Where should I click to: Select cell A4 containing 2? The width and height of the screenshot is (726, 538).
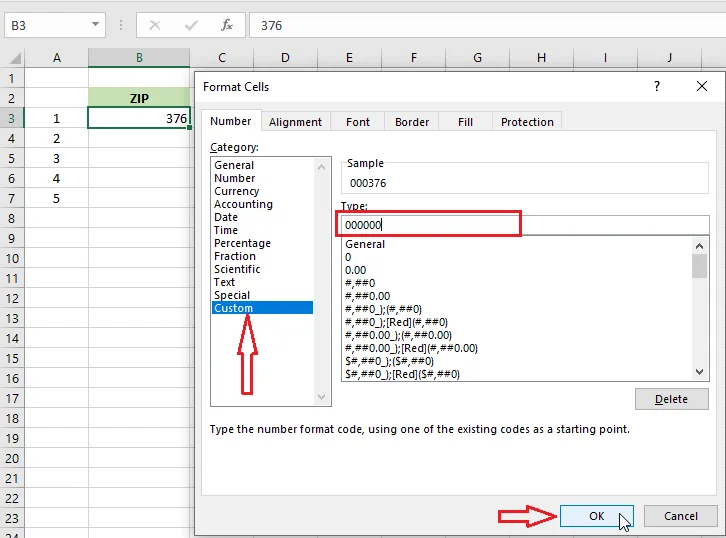pos(56,138)
